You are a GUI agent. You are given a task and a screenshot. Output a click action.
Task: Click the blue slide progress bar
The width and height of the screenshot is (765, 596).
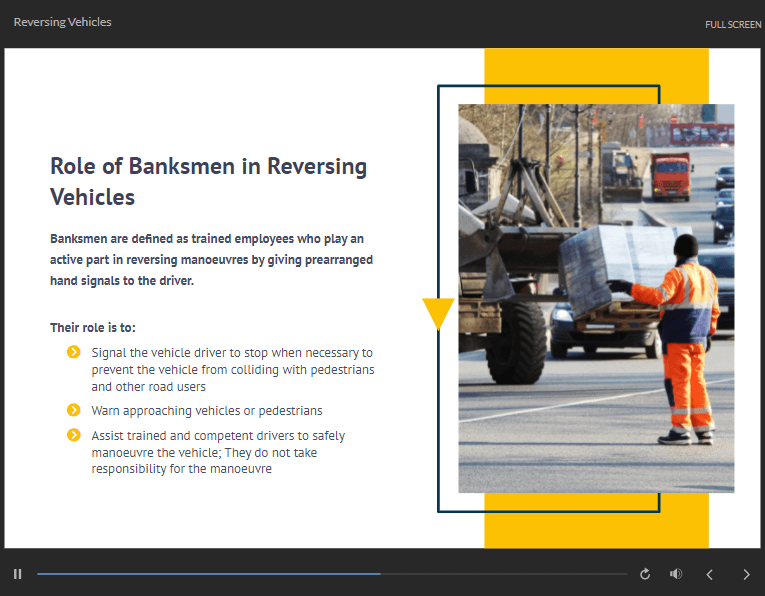point(208,574)
